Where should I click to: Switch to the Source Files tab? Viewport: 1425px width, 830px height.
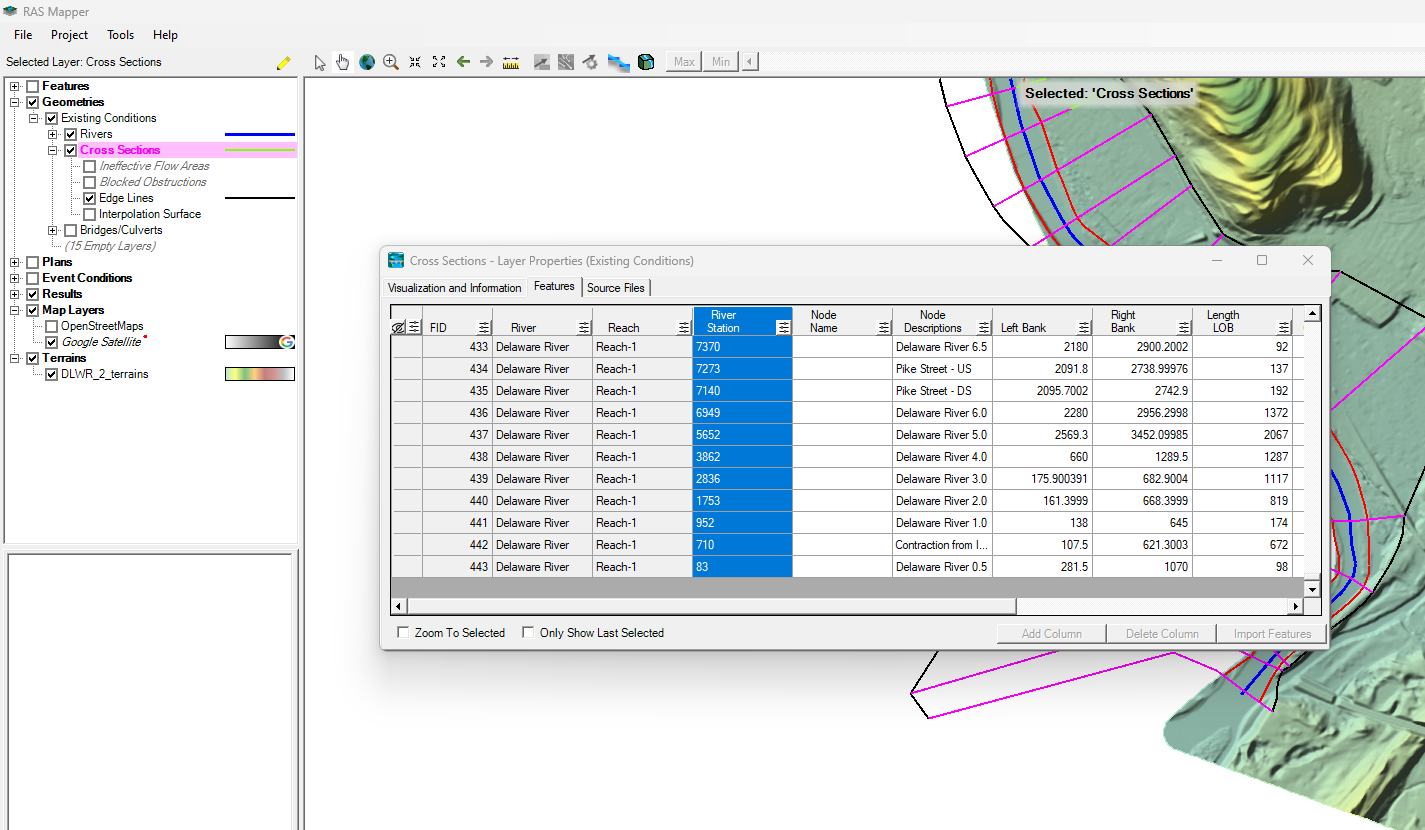616,288
